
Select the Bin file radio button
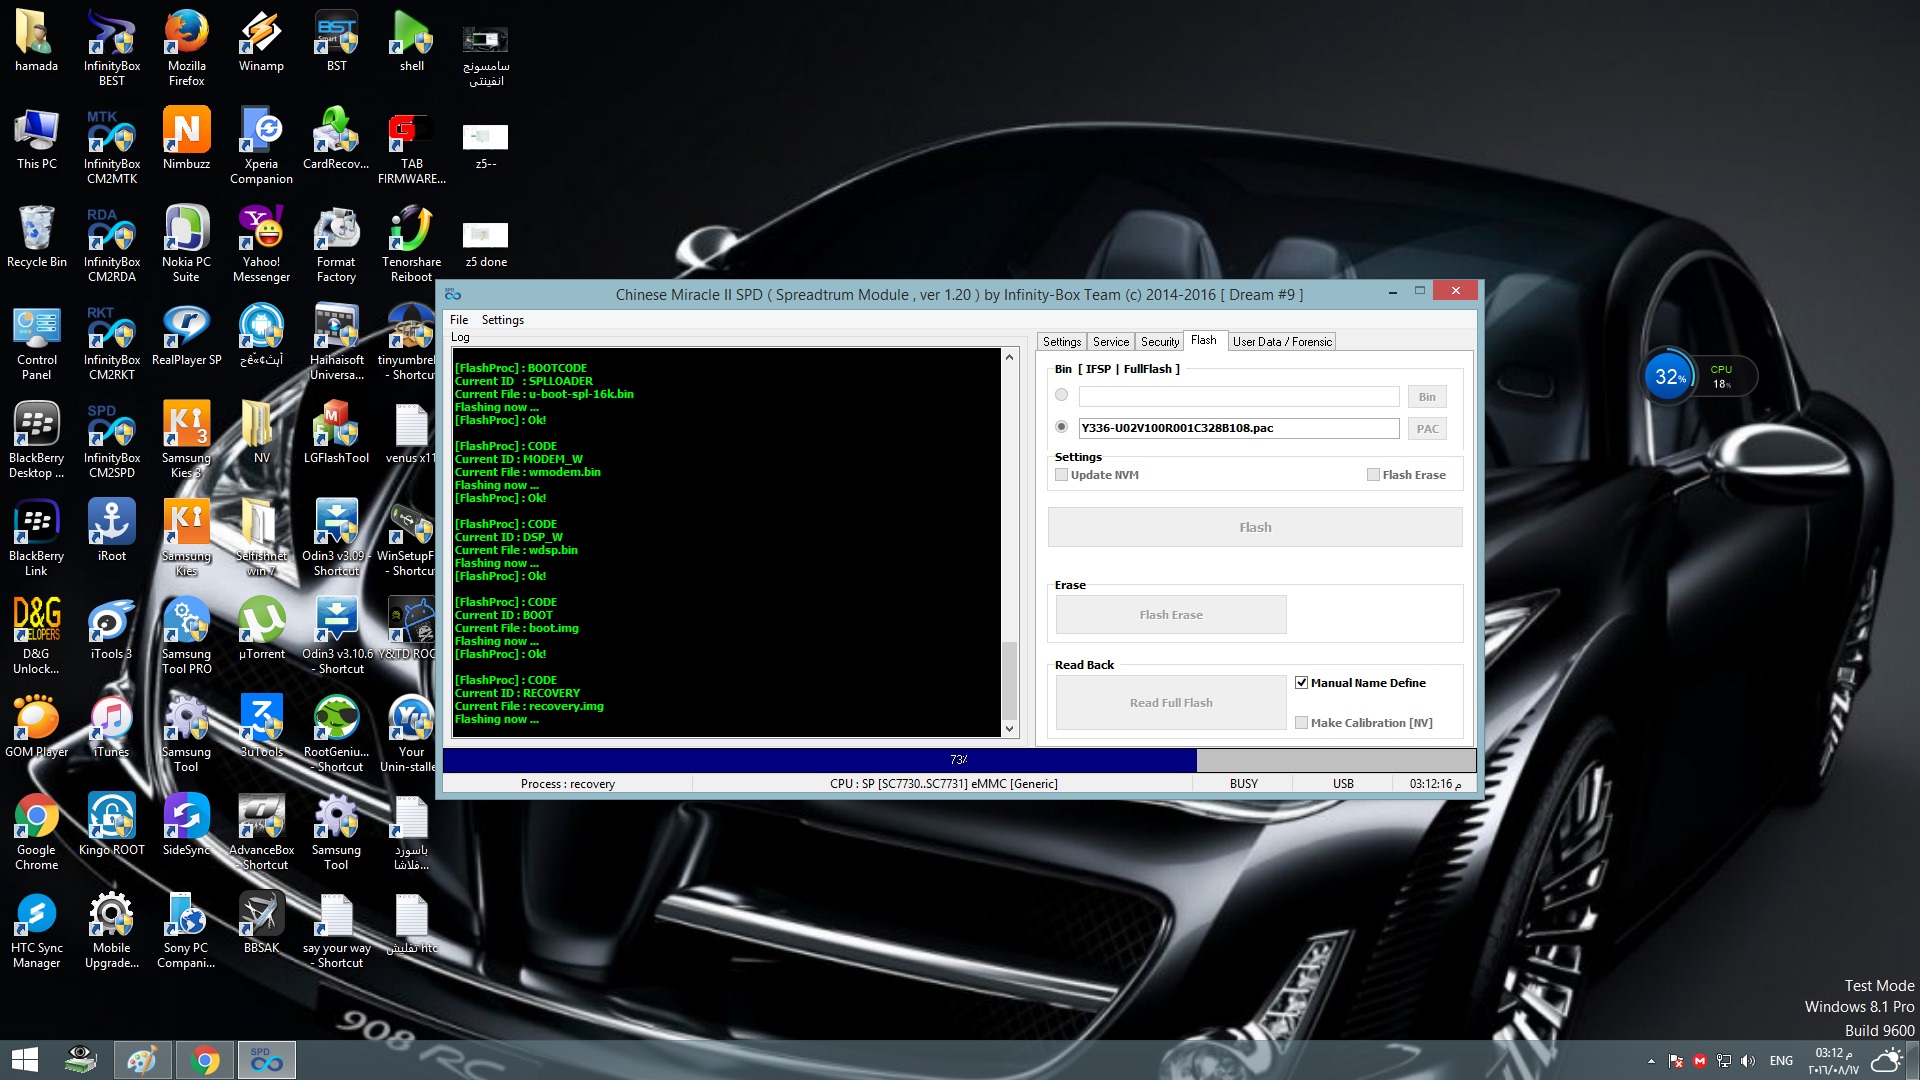(x=1061, y=395)
